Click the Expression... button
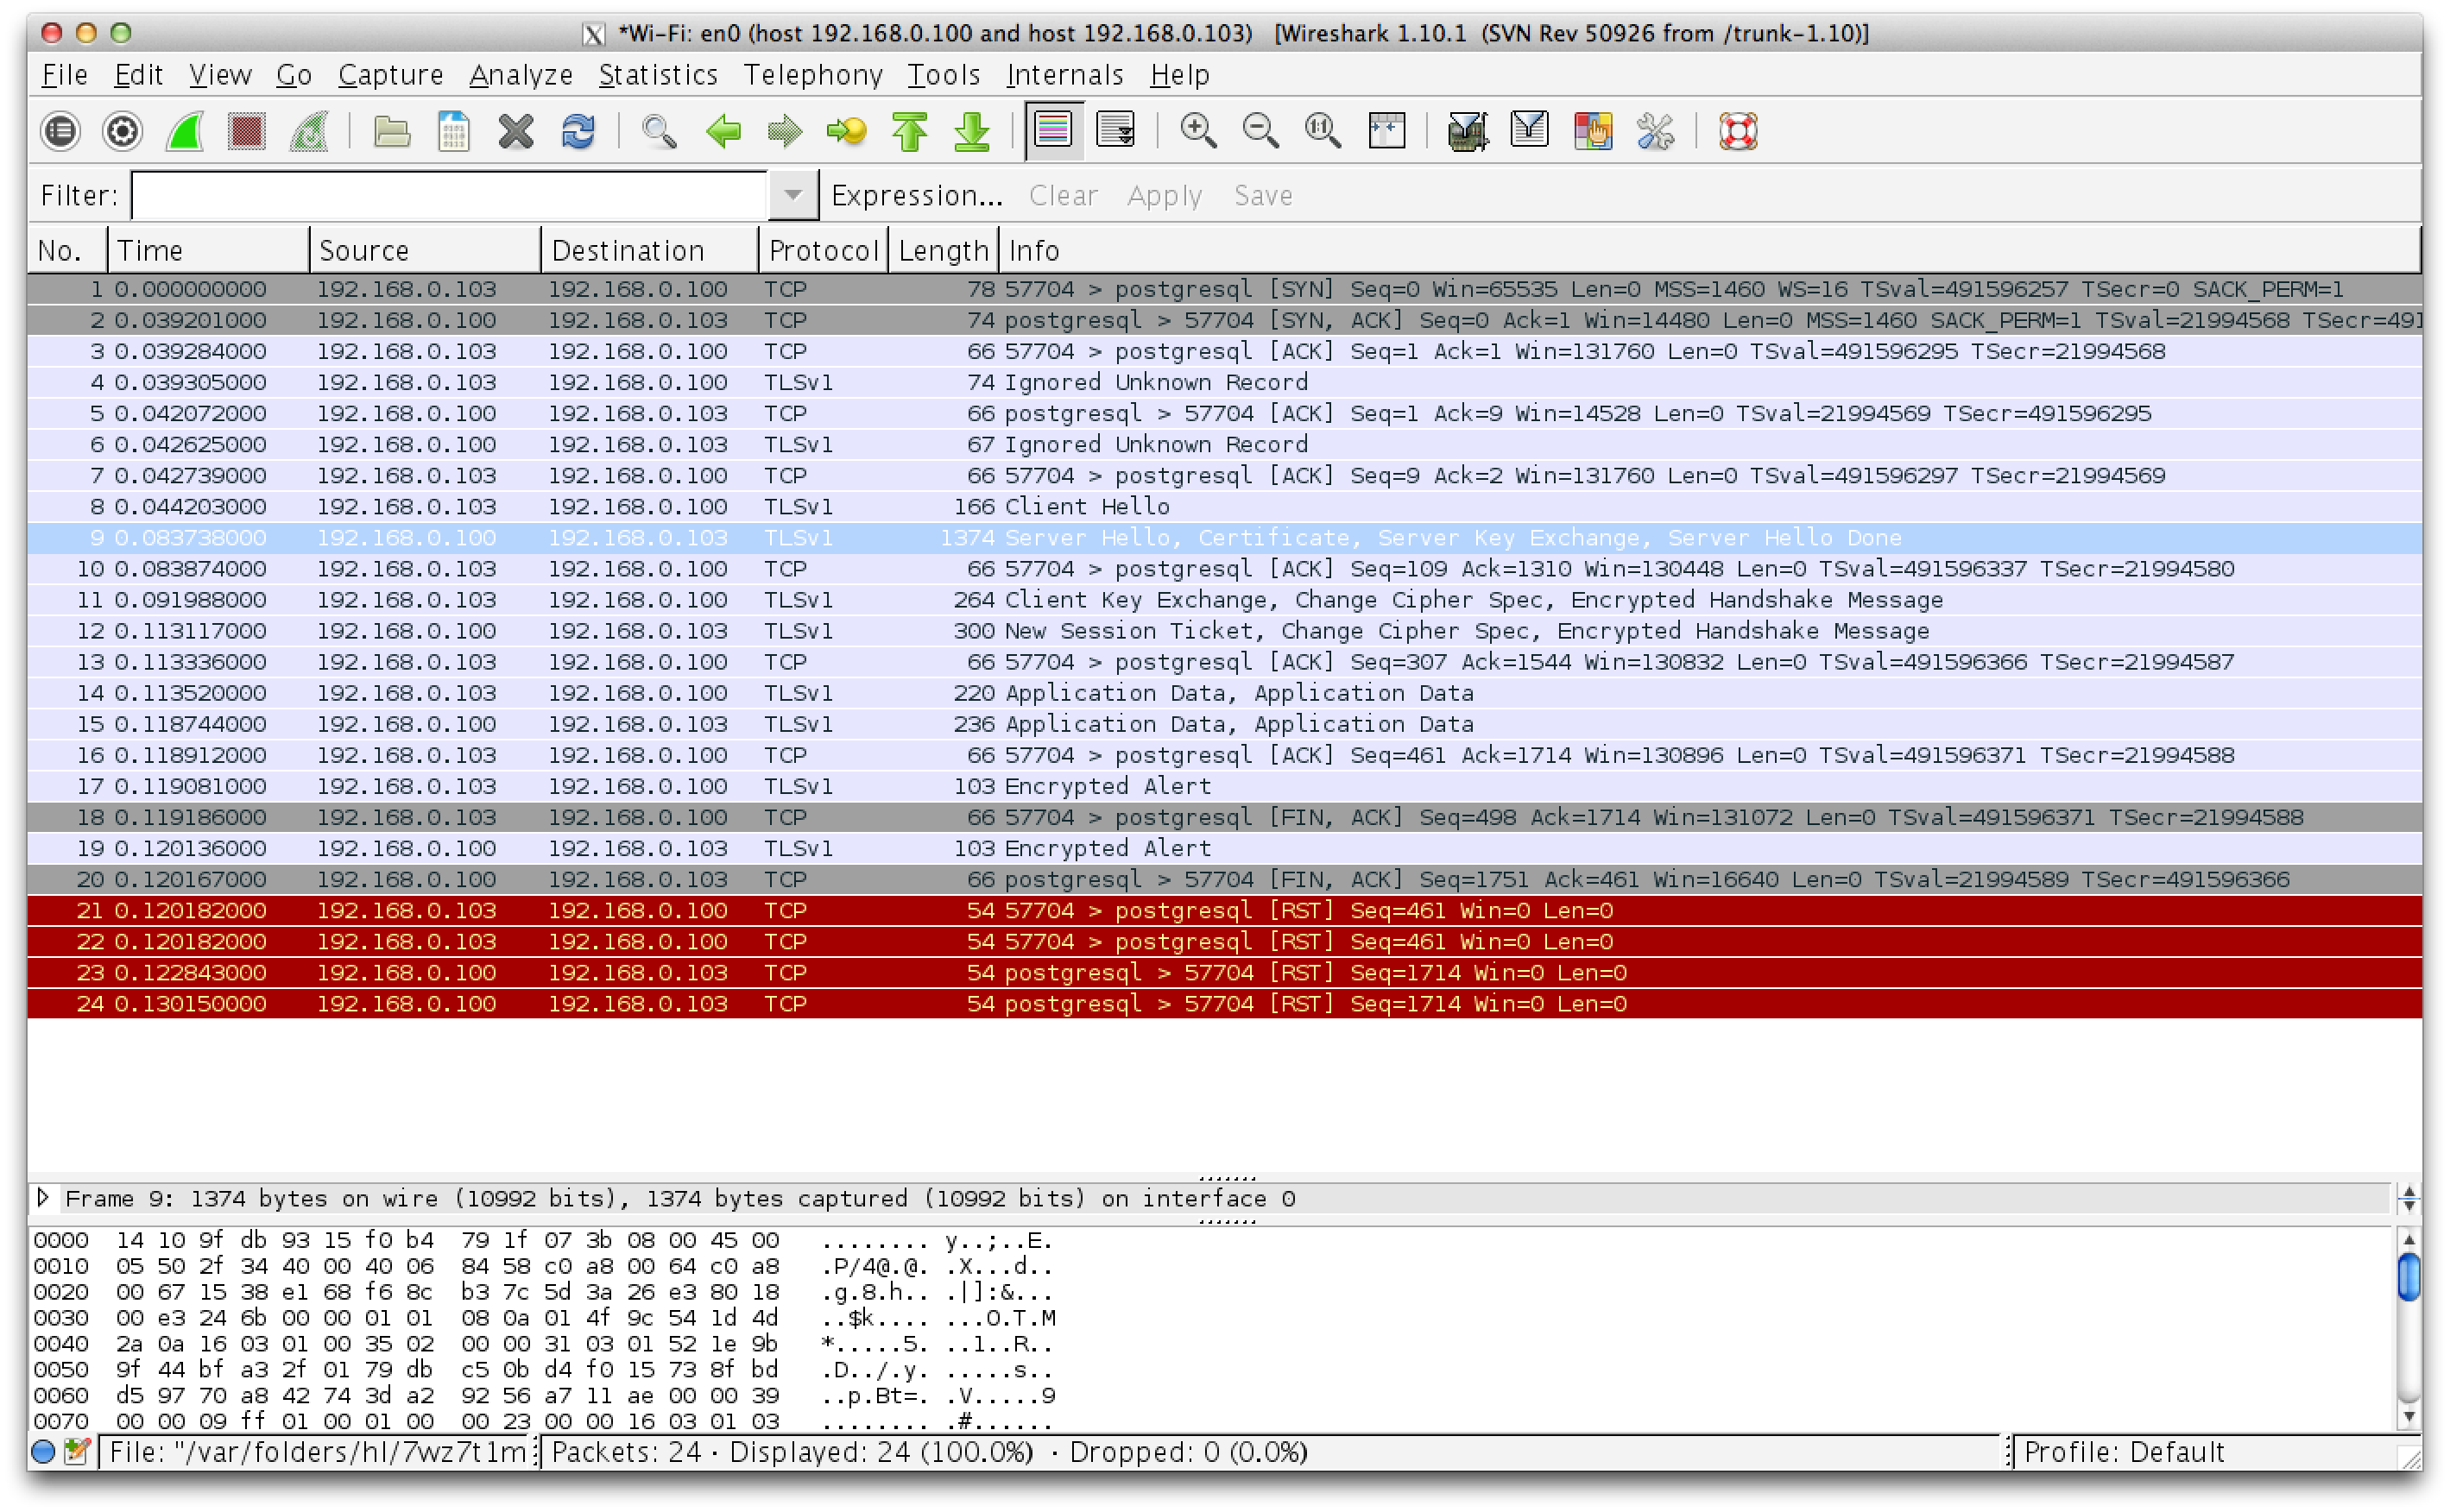Screen dimensions: 2450x1512 click(916, 195)
